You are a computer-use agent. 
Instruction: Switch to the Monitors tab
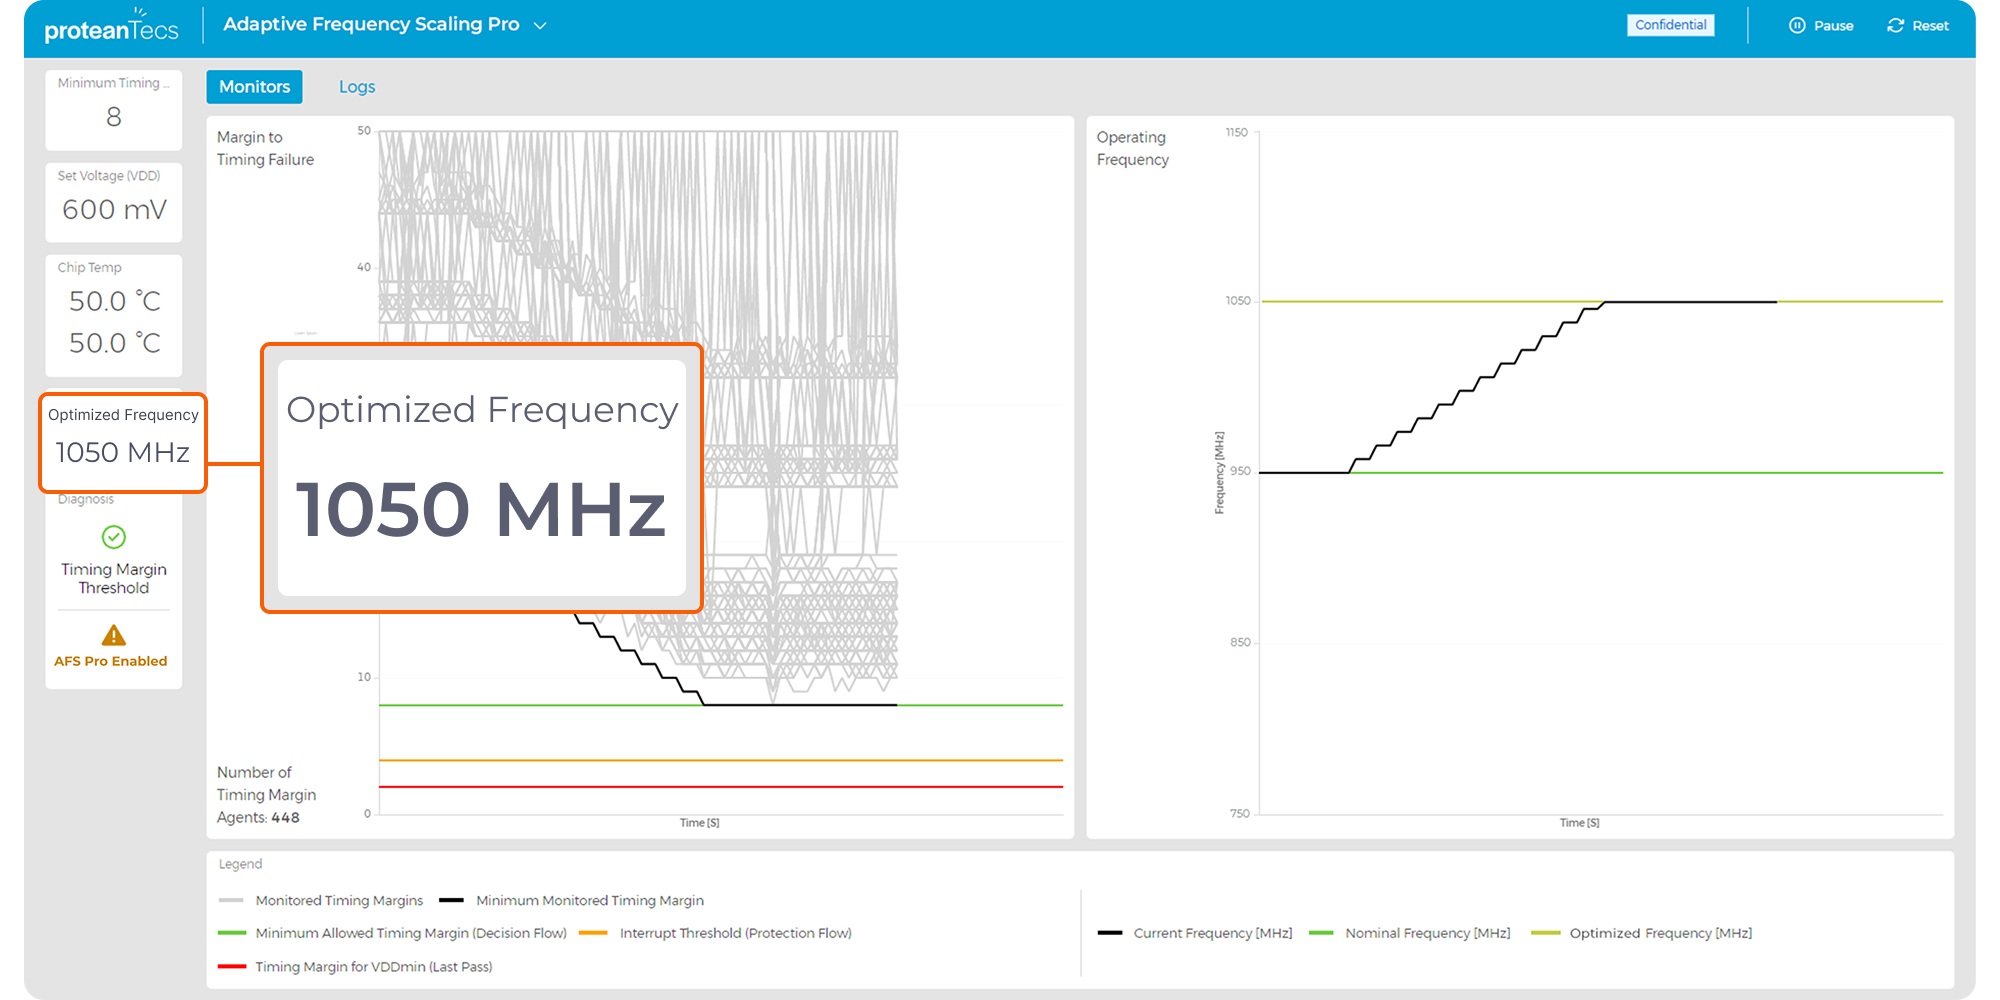254,87
